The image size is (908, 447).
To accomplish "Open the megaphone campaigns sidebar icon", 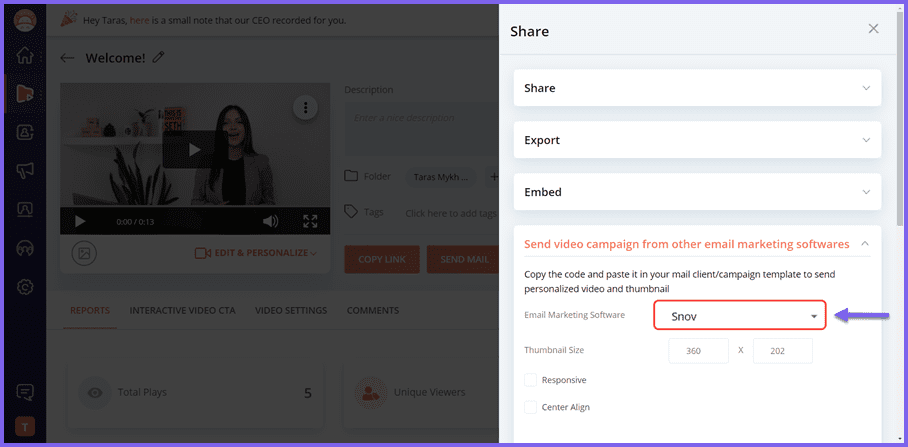I will pos(25,171).
